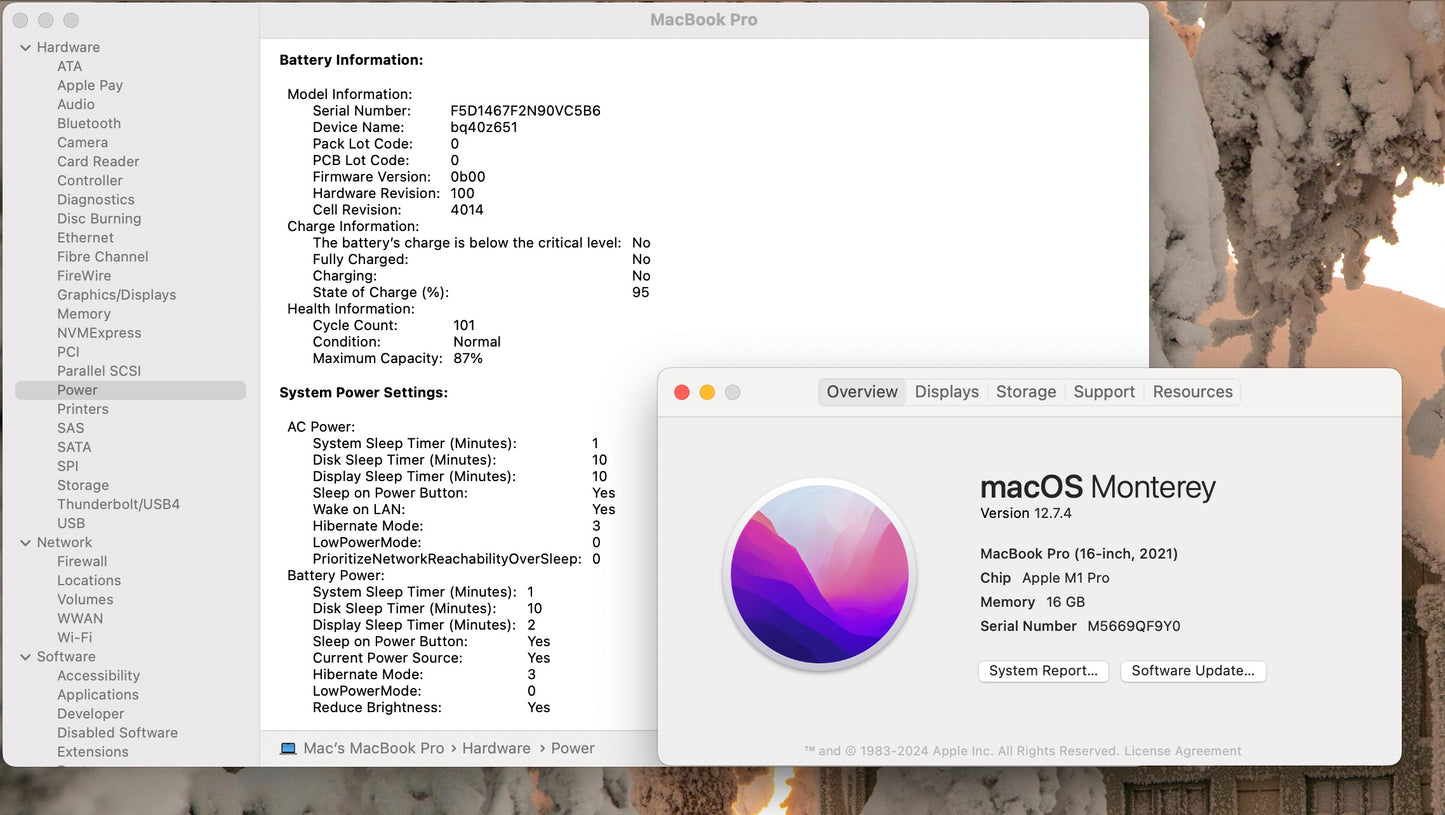Select Thunderbolt/USB4 in the Hardware list

coord(118,504)
